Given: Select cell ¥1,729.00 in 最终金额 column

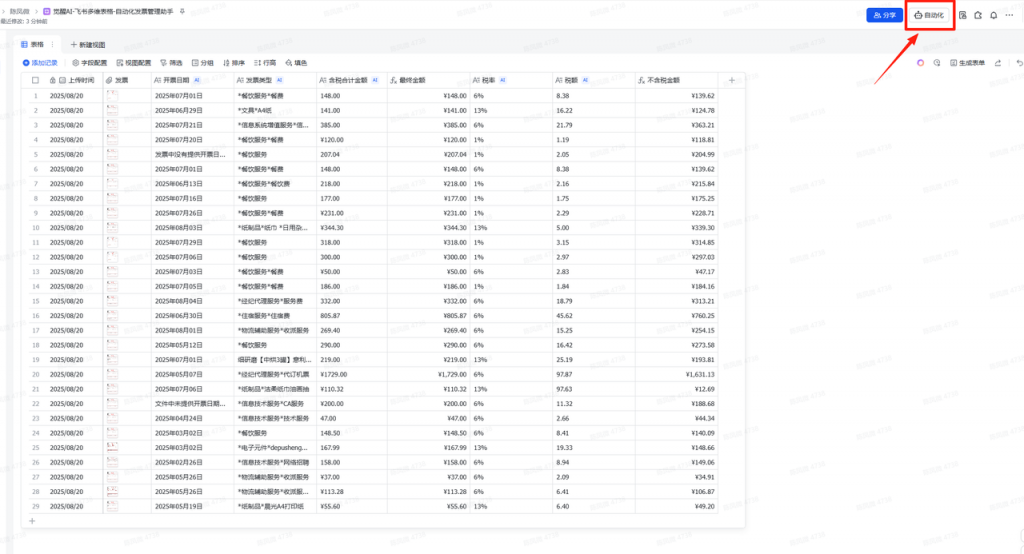Looking at the screenshot, I should pos(428,374).
